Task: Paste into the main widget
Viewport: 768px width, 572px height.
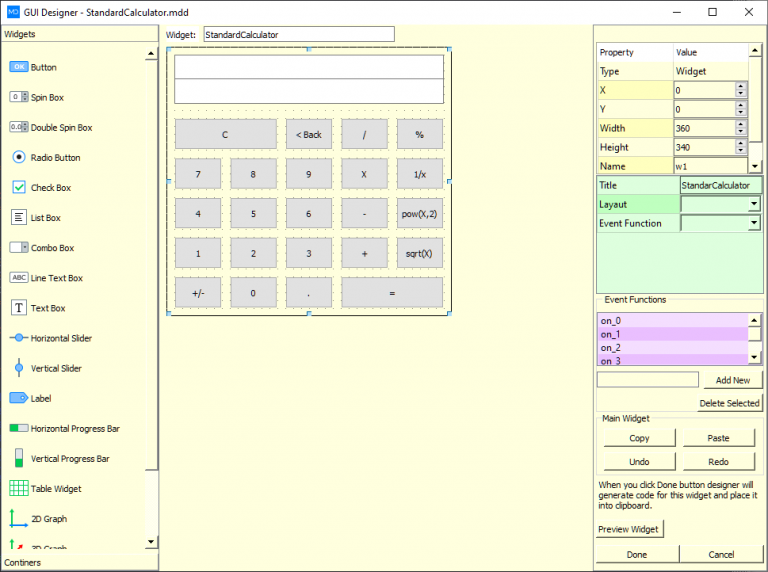Action: 719,438
